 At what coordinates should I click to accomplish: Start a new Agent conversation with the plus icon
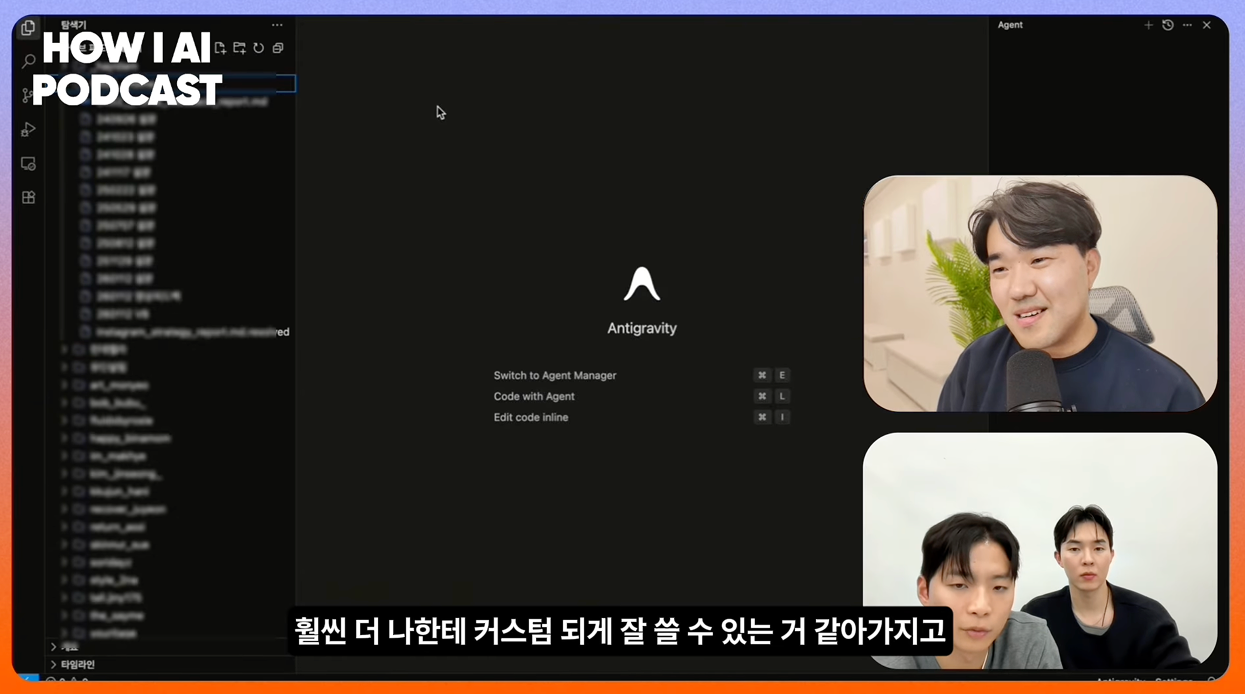(x=1148, y=24)
